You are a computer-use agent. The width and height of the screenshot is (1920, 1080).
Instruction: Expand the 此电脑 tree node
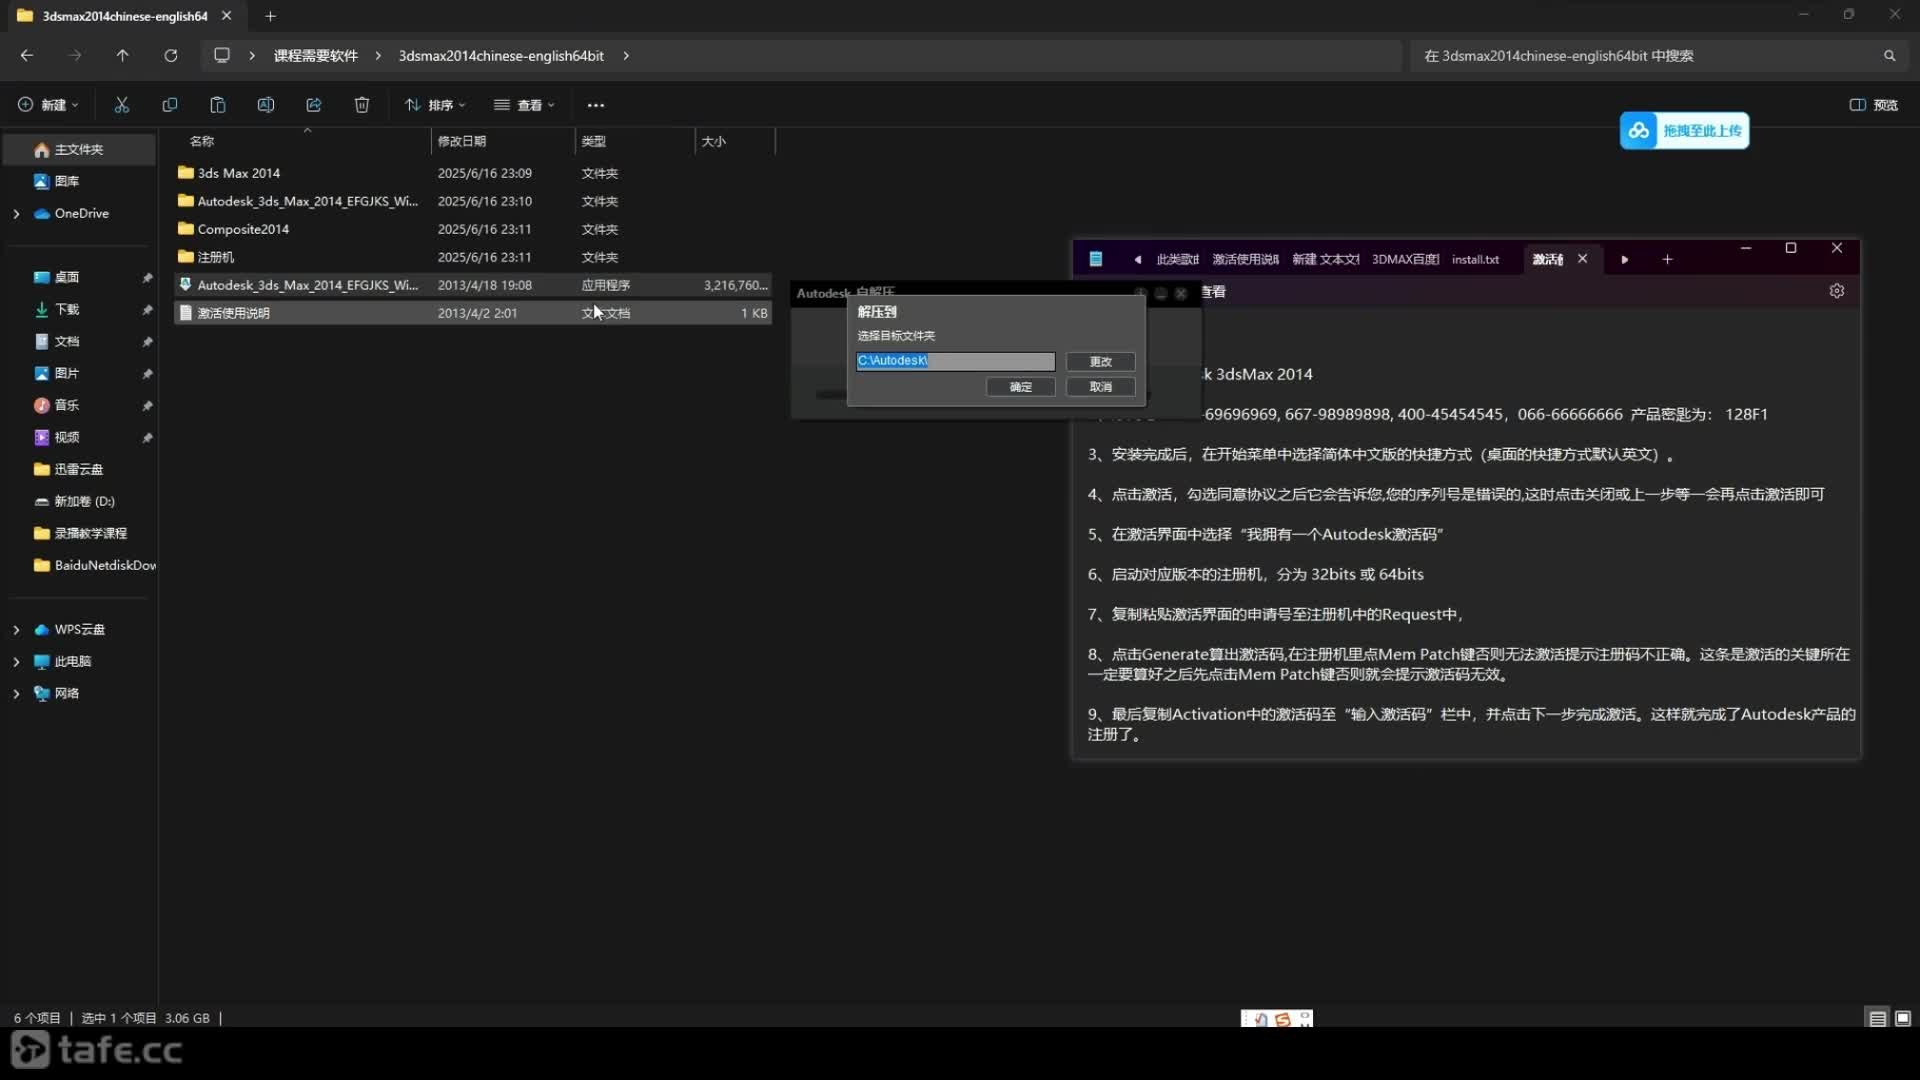click(16, 662)
